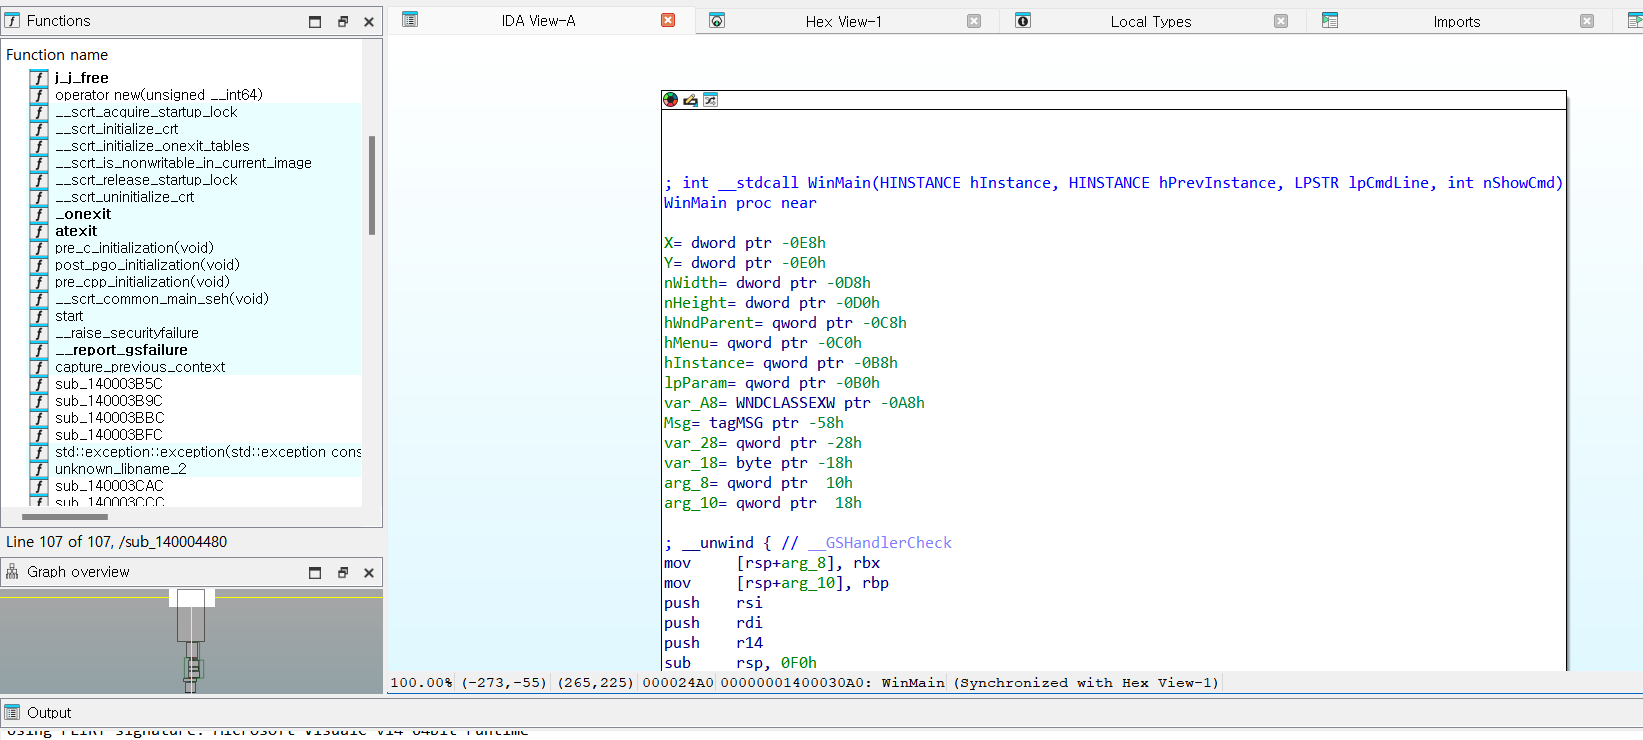The width and height of the screenshot is (1643, 740).
Task: Maximize the Graph overview panel
Action: point(315,572)
